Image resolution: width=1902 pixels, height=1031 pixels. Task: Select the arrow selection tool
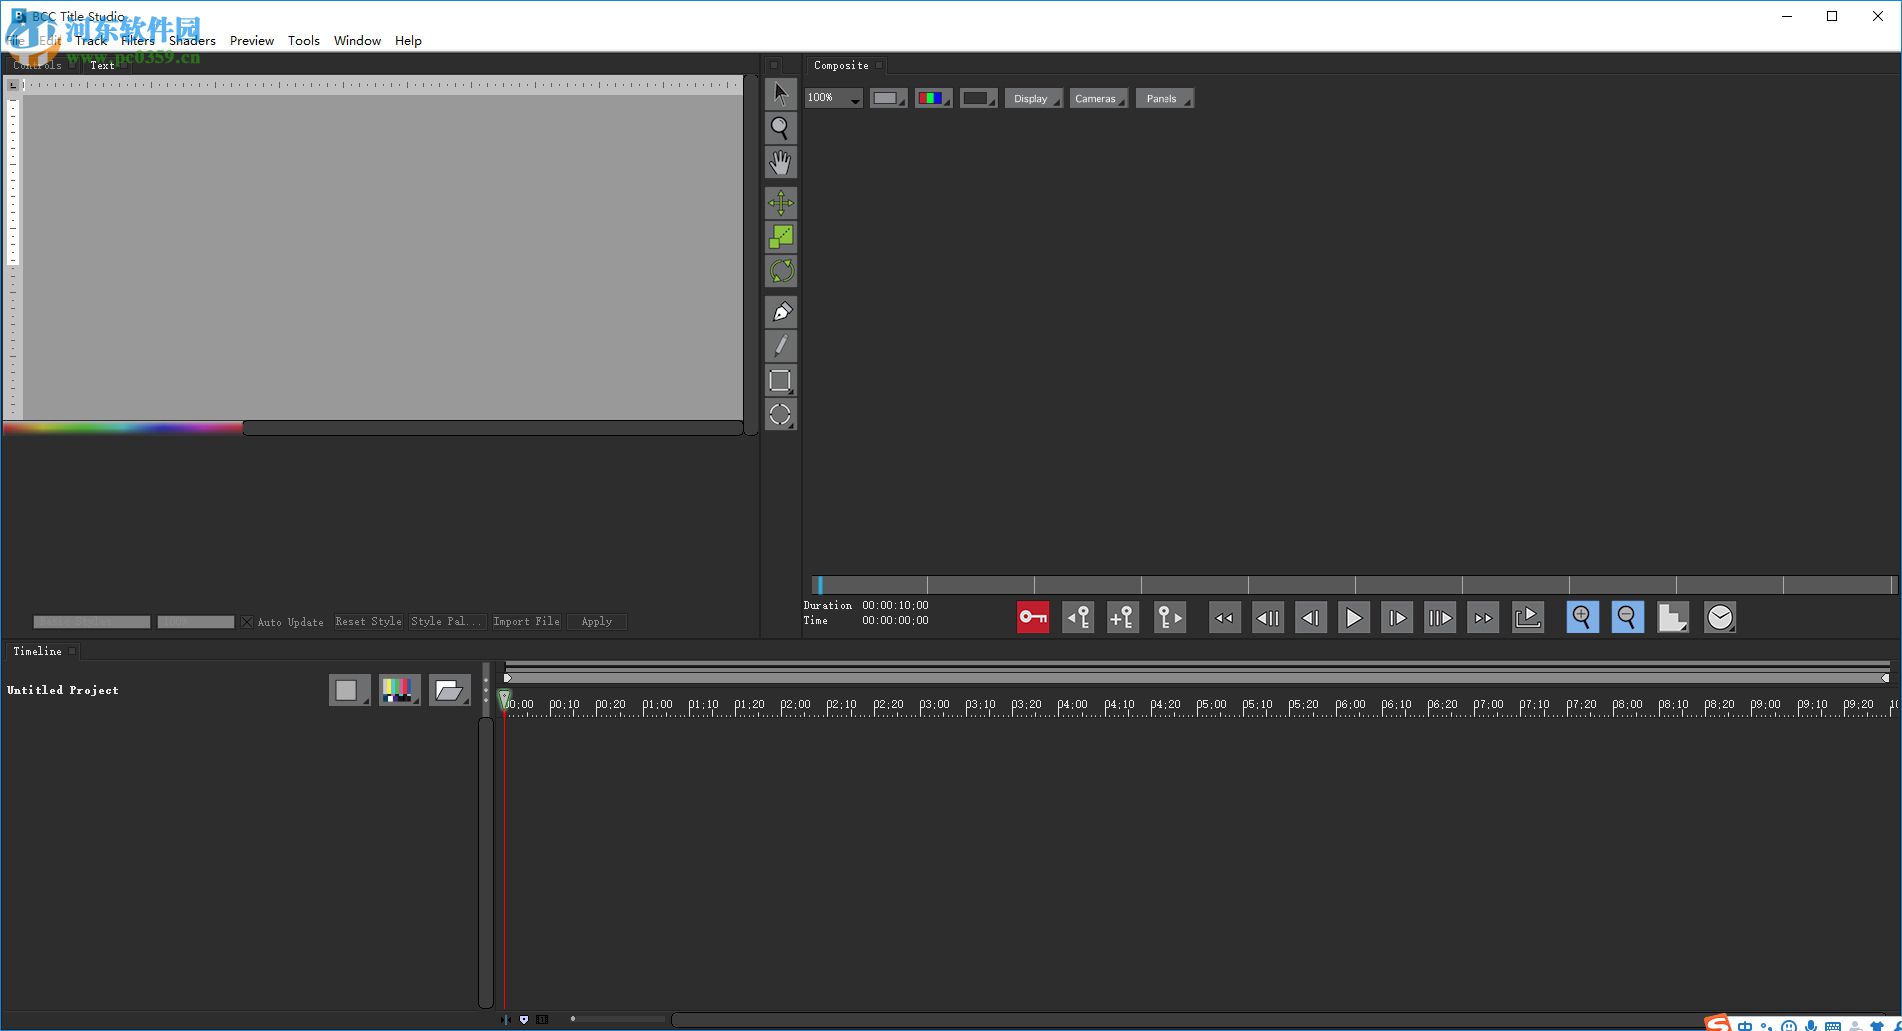(x=781, y=94)
